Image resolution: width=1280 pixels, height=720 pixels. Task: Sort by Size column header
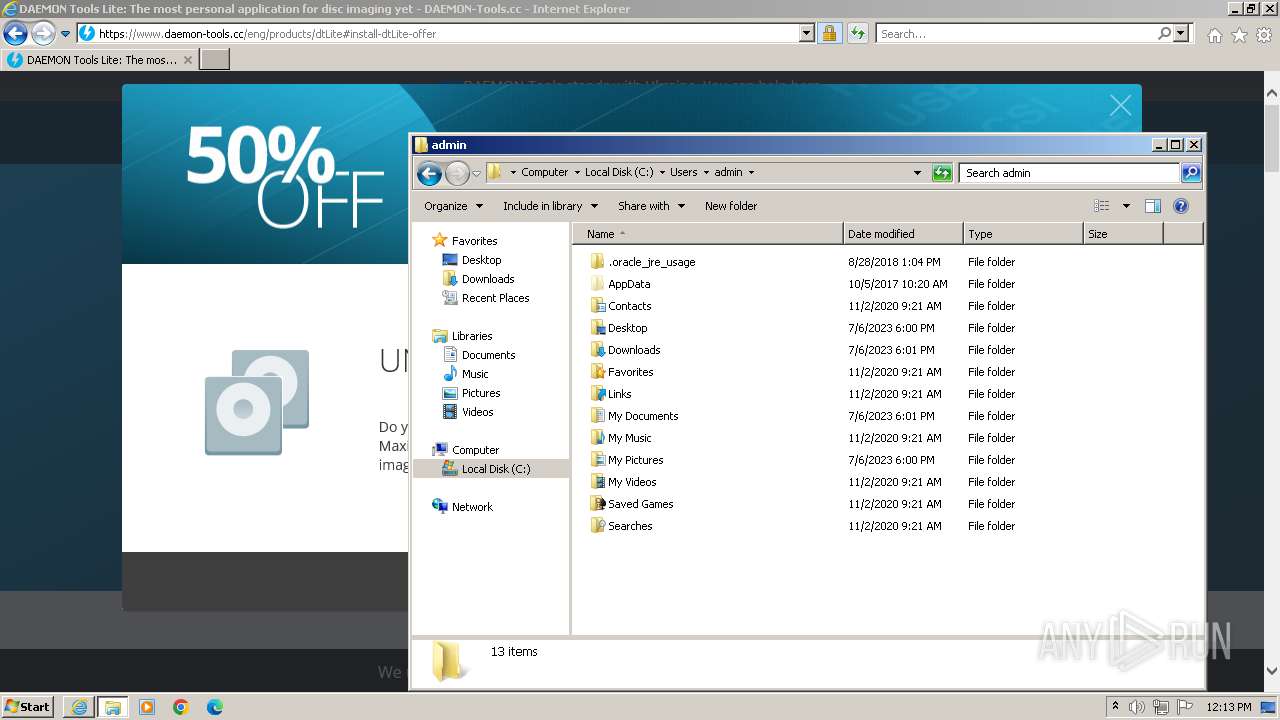point(1123,234)
